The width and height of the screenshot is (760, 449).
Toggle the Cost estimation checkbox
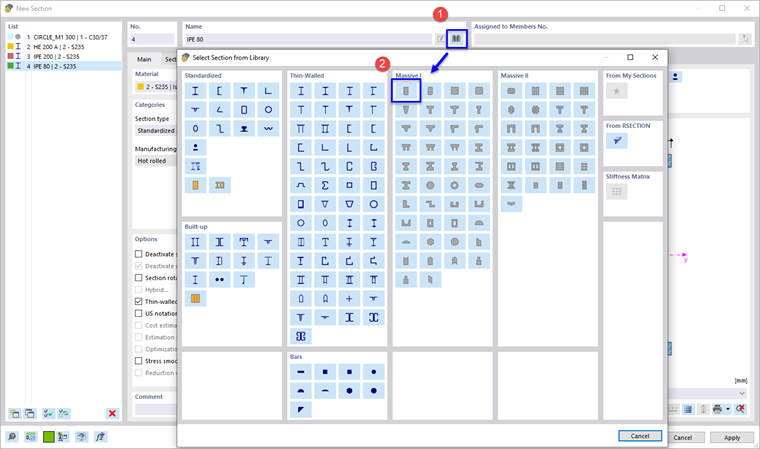pos(139,325)
